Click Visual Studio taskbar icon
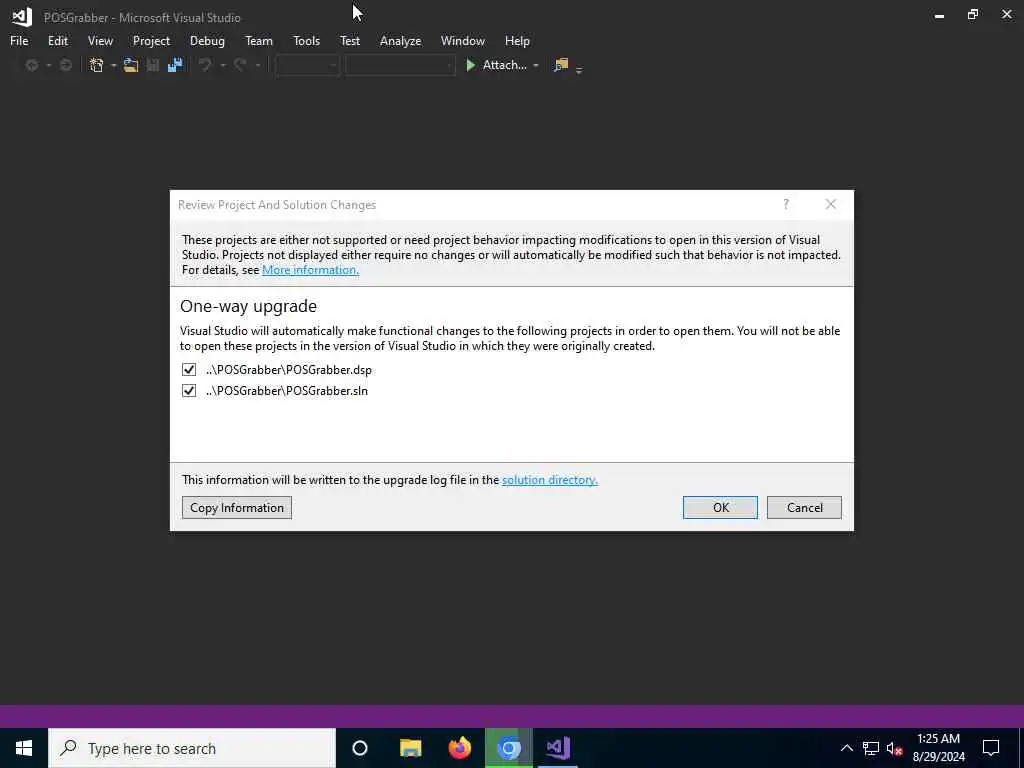 (x=558, y=748)
